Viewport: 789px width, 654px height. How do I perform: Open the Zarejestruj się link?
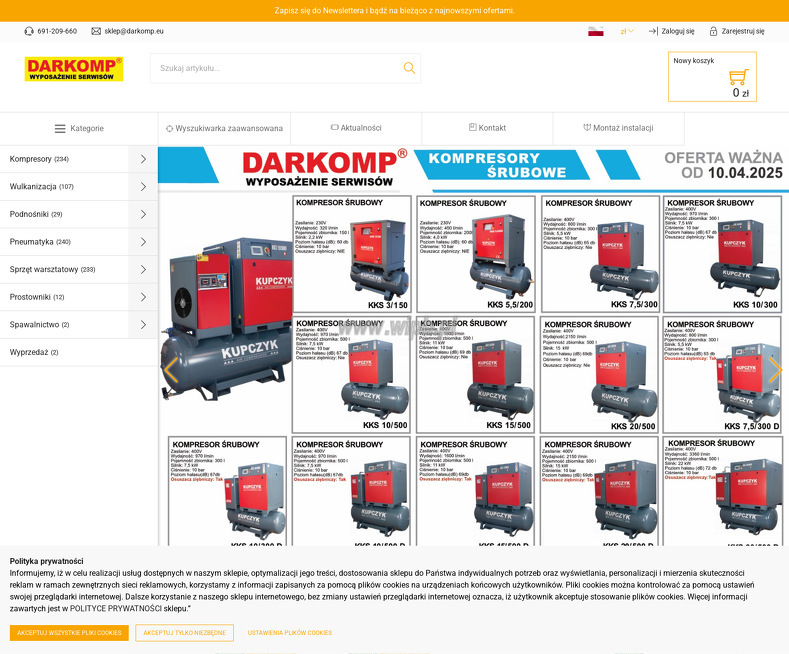coord(743,31)
